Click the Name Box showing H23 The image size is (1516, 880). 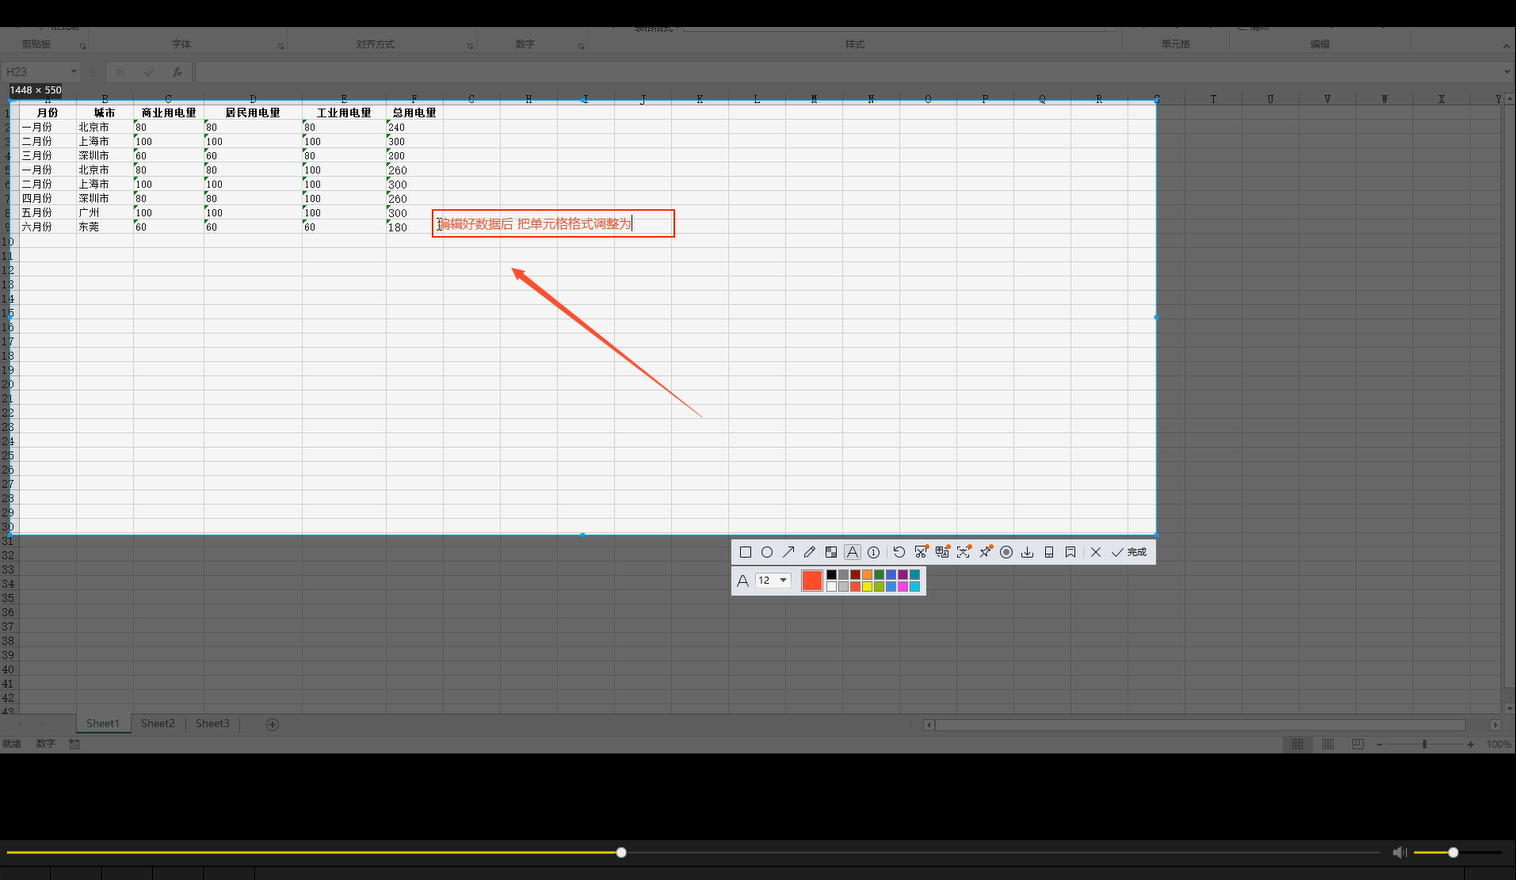pyautogui.click(x=36, y=72)
